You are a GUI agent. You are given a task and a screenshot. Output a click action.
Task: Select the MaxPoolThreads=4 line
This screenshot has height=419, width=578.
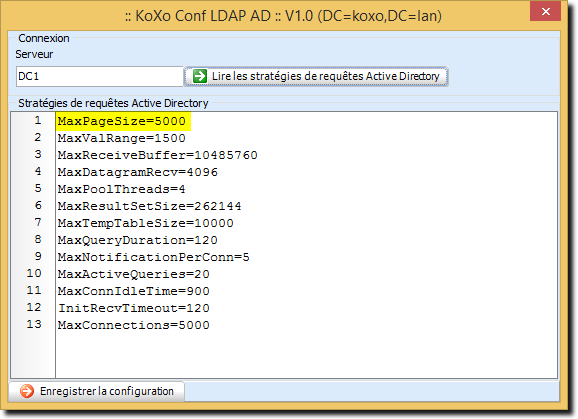pyautogui.click(x=122, y=189)
